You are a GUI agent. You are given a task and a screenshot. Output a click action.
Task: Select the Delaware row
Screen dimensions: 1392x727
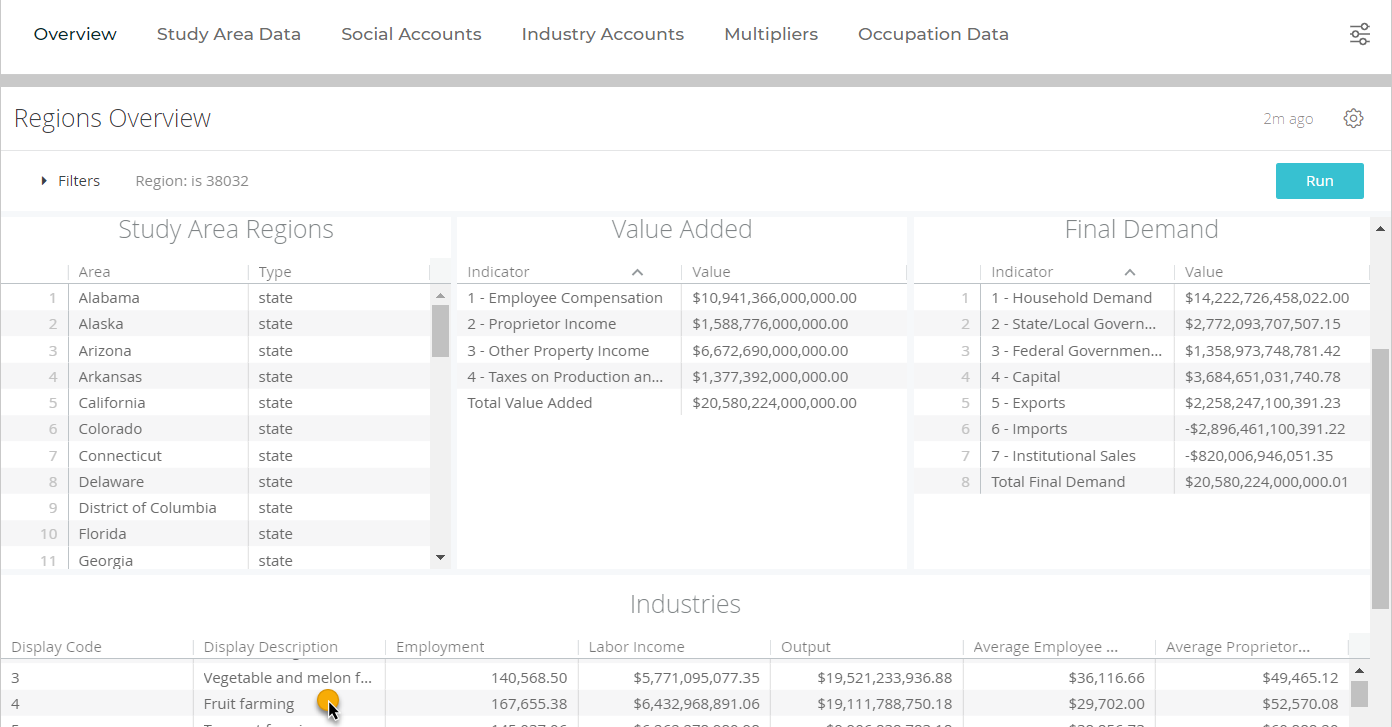215,482
